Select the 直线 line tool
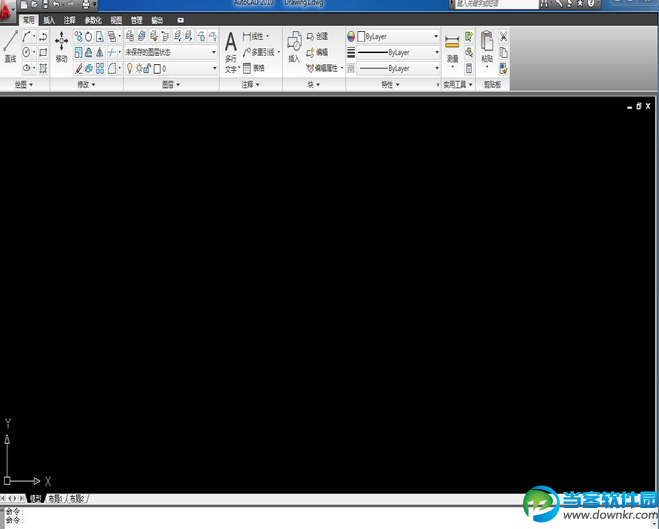 [x=10, y=47]
